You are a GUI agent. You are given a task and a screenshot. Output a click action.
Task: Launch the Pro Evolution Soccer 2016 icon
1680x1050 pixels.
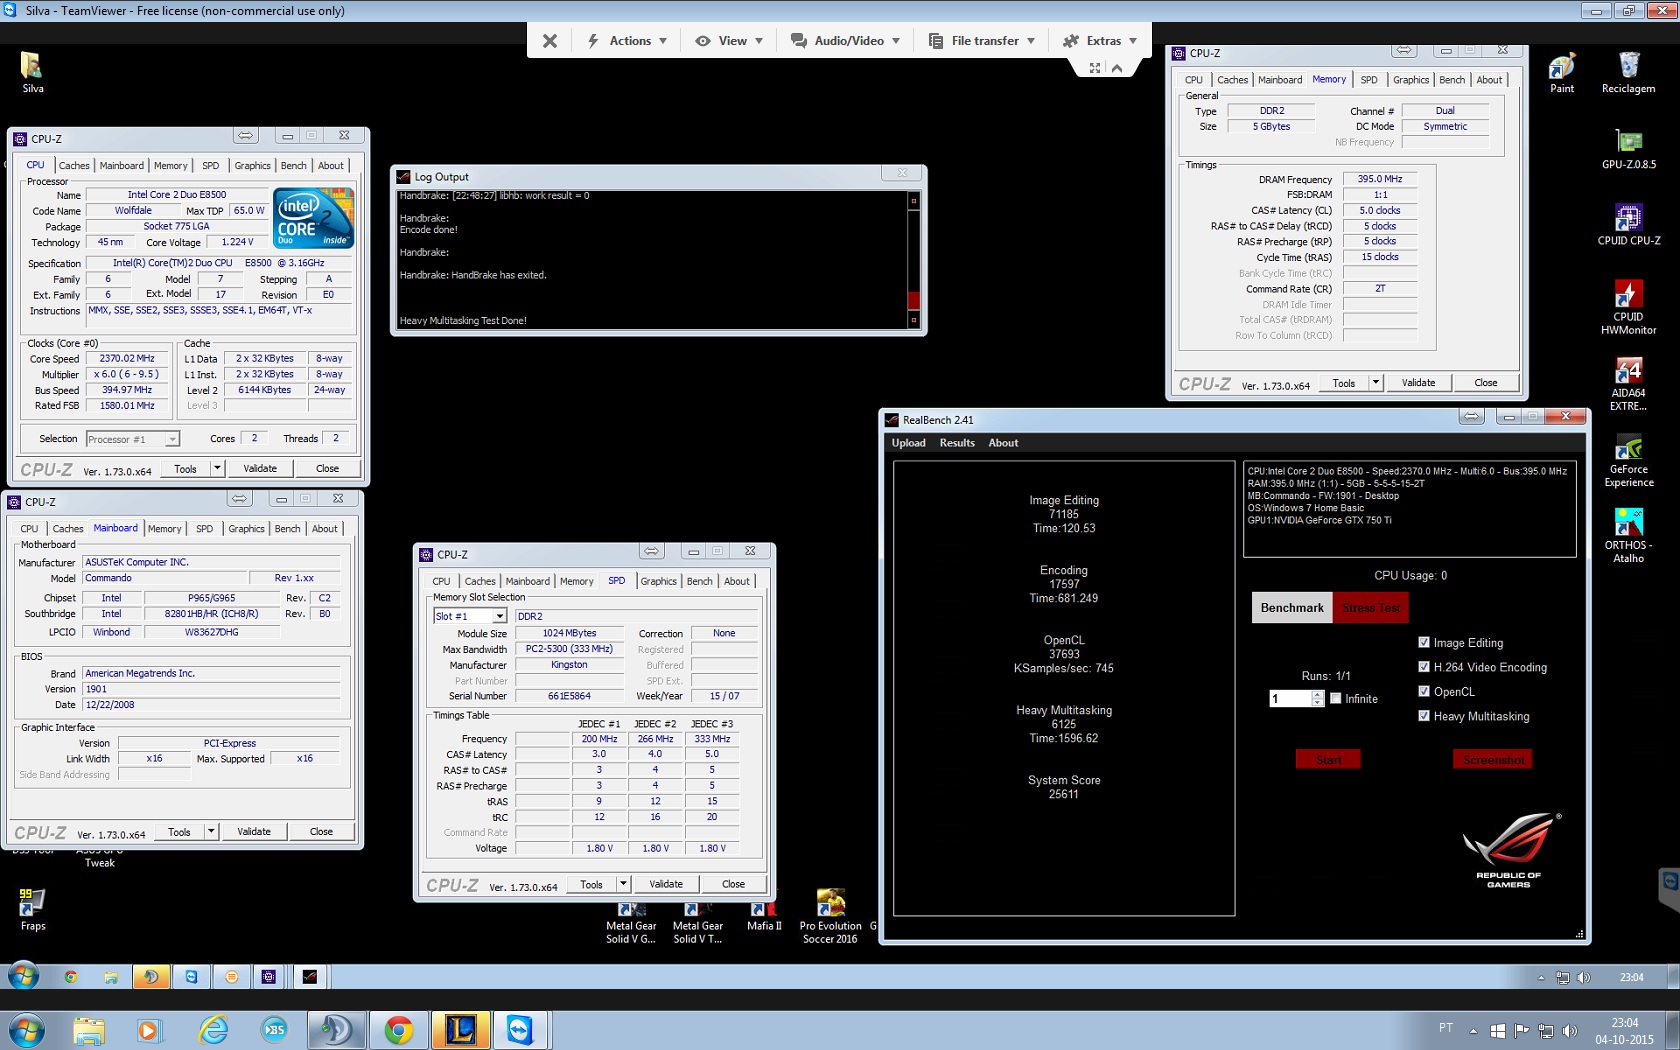tap(830, 917)
